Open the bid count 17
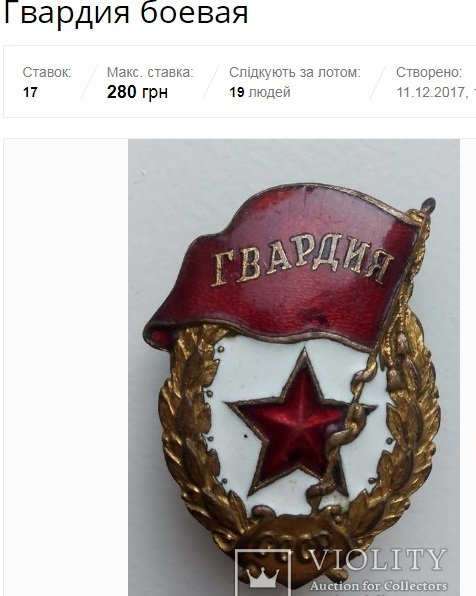This screenshot has width=476, height=596. pyautogui.click(x=30, y=92)
